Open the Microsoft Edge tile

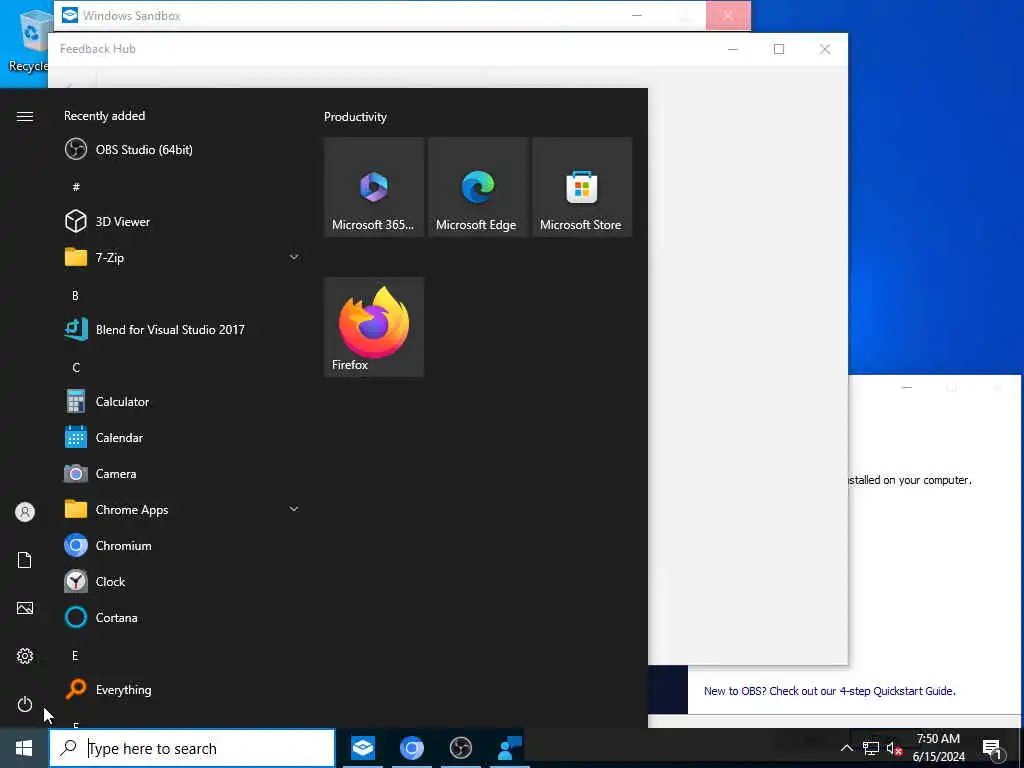point(477,187)
